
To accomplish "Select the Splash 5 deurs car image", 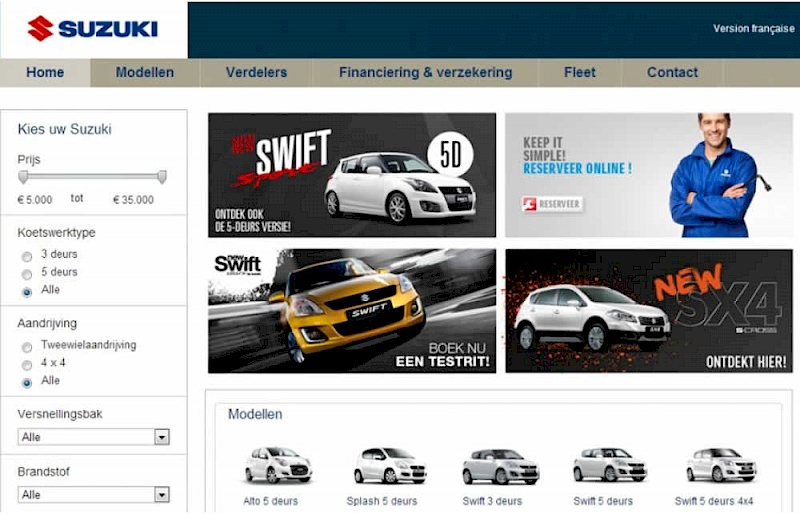I will [x=389, y=465].
